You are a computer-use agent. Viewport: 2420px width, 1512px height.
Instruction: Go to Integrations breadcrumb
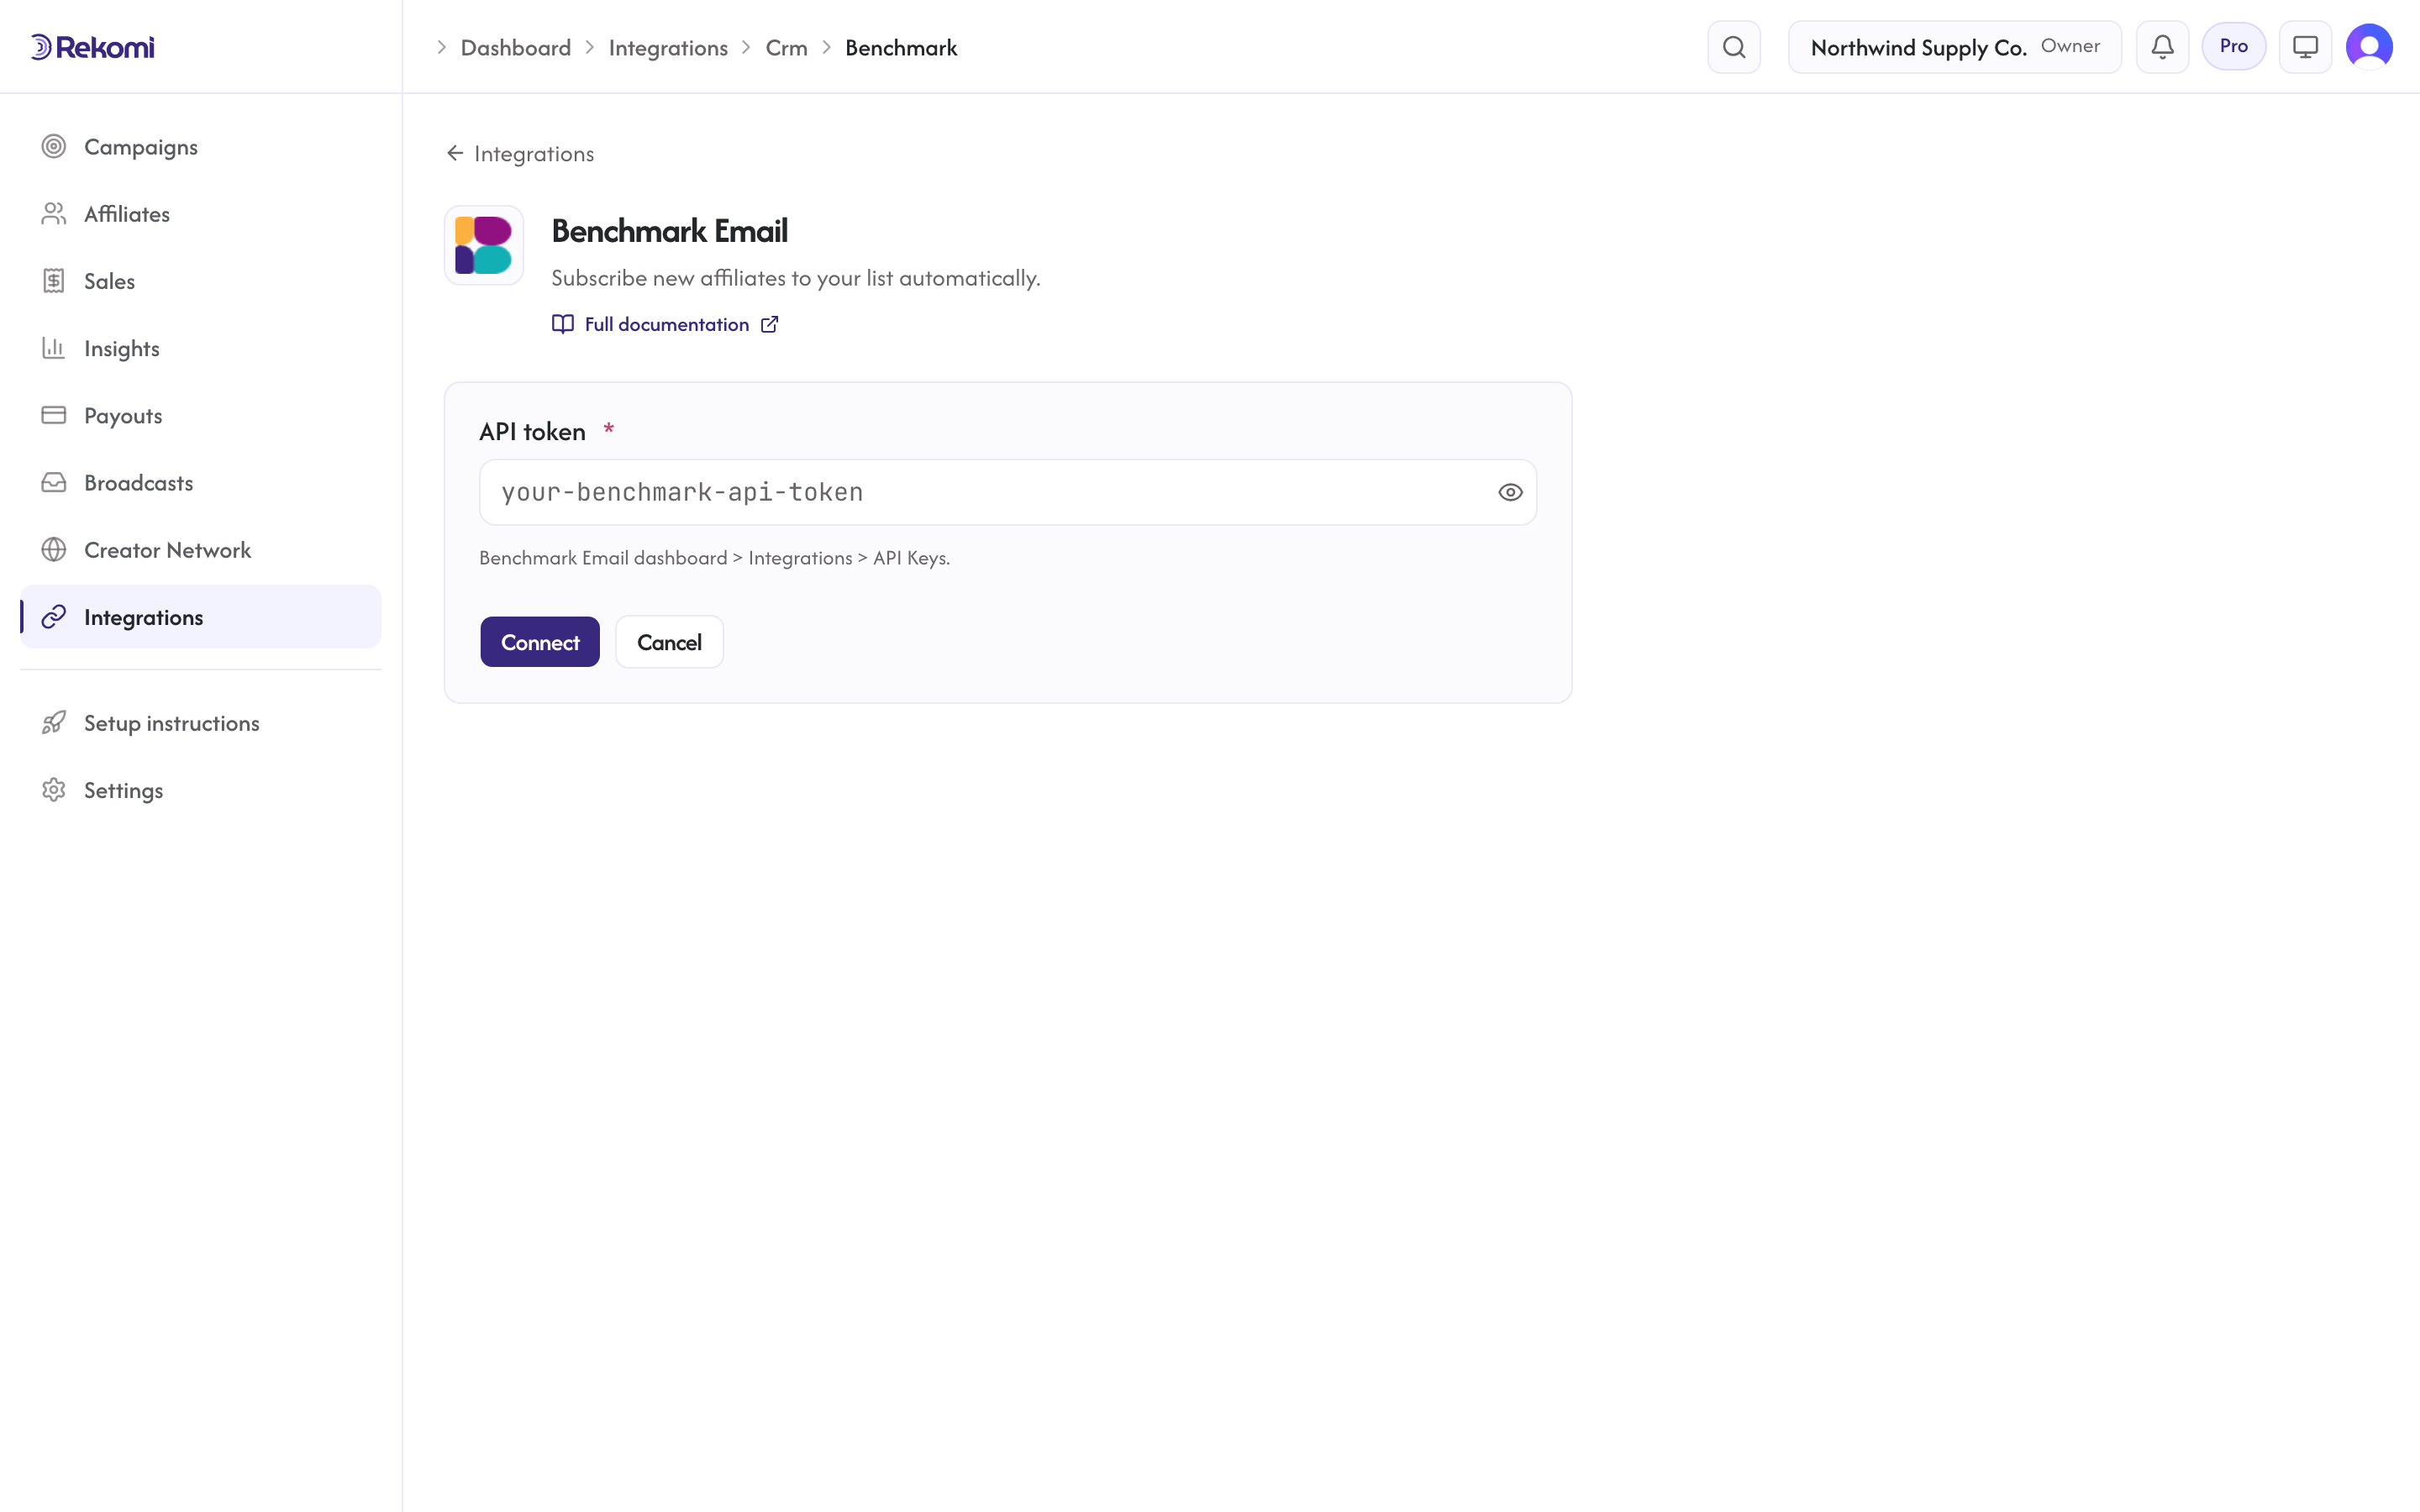pos(668,48)
